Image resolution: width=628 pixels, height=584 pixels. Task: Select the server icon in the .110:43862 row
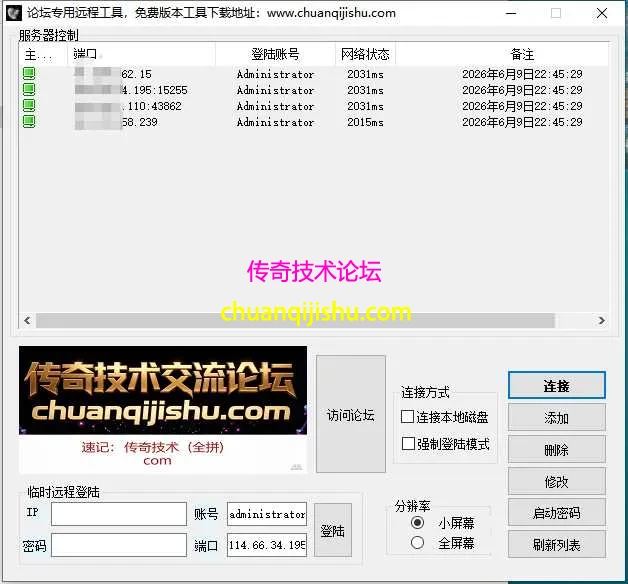tap(29, 106)
